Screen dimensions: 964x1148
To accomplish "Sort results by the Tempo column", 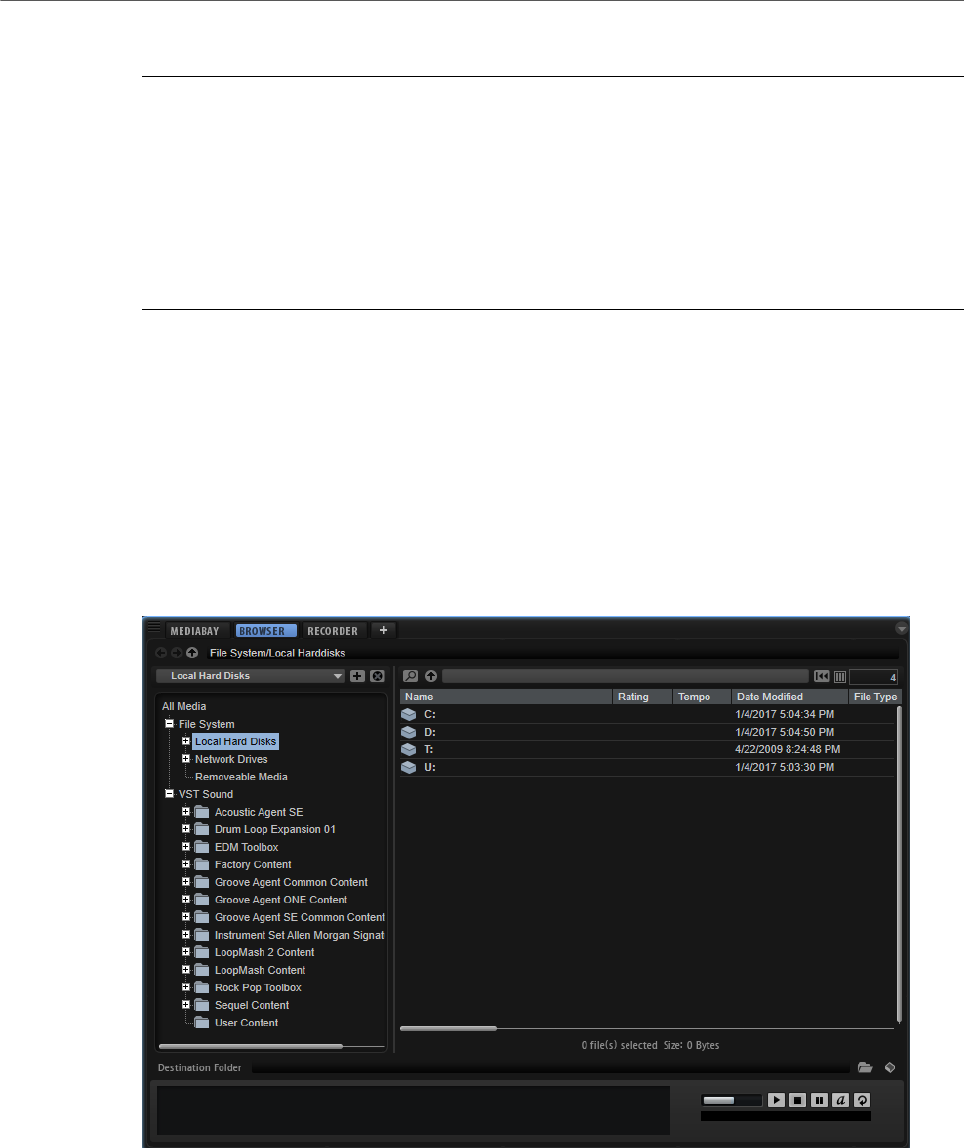I will tap(702, 696).
